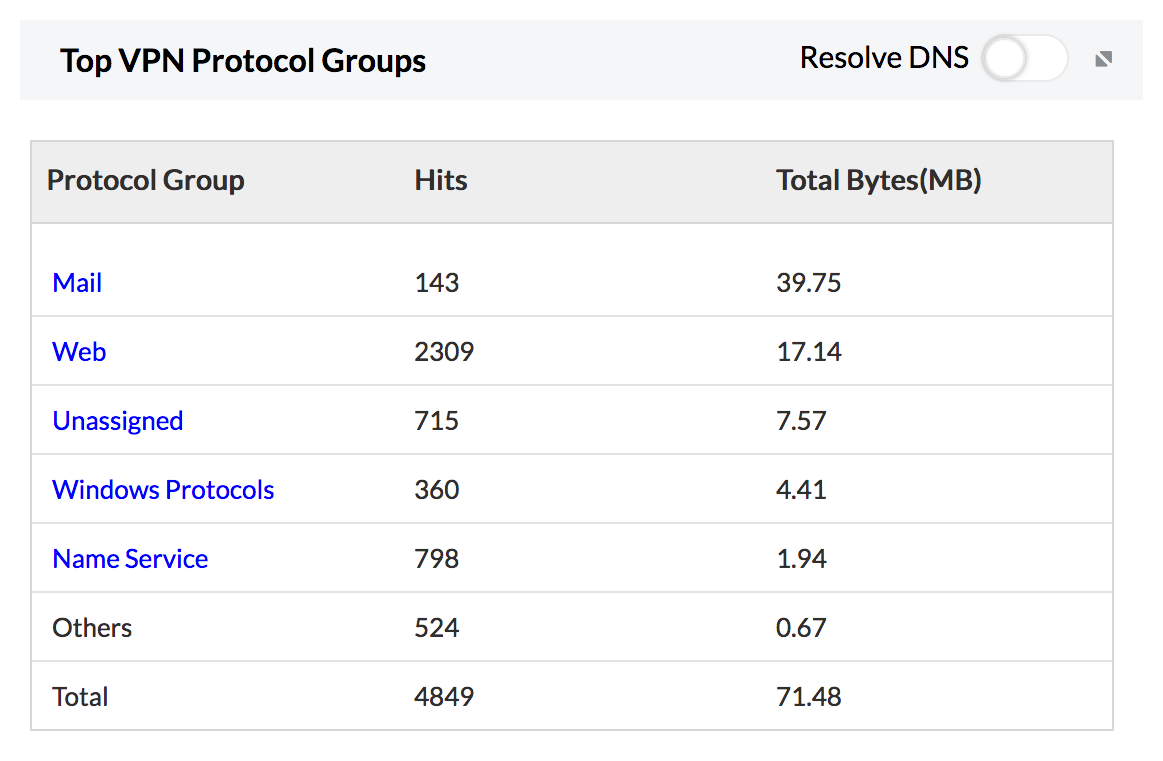The width and height of the screenshot is (1163, 761).
Task: Click the 7.57 bytes value for Unassigned
Action: 801,421
